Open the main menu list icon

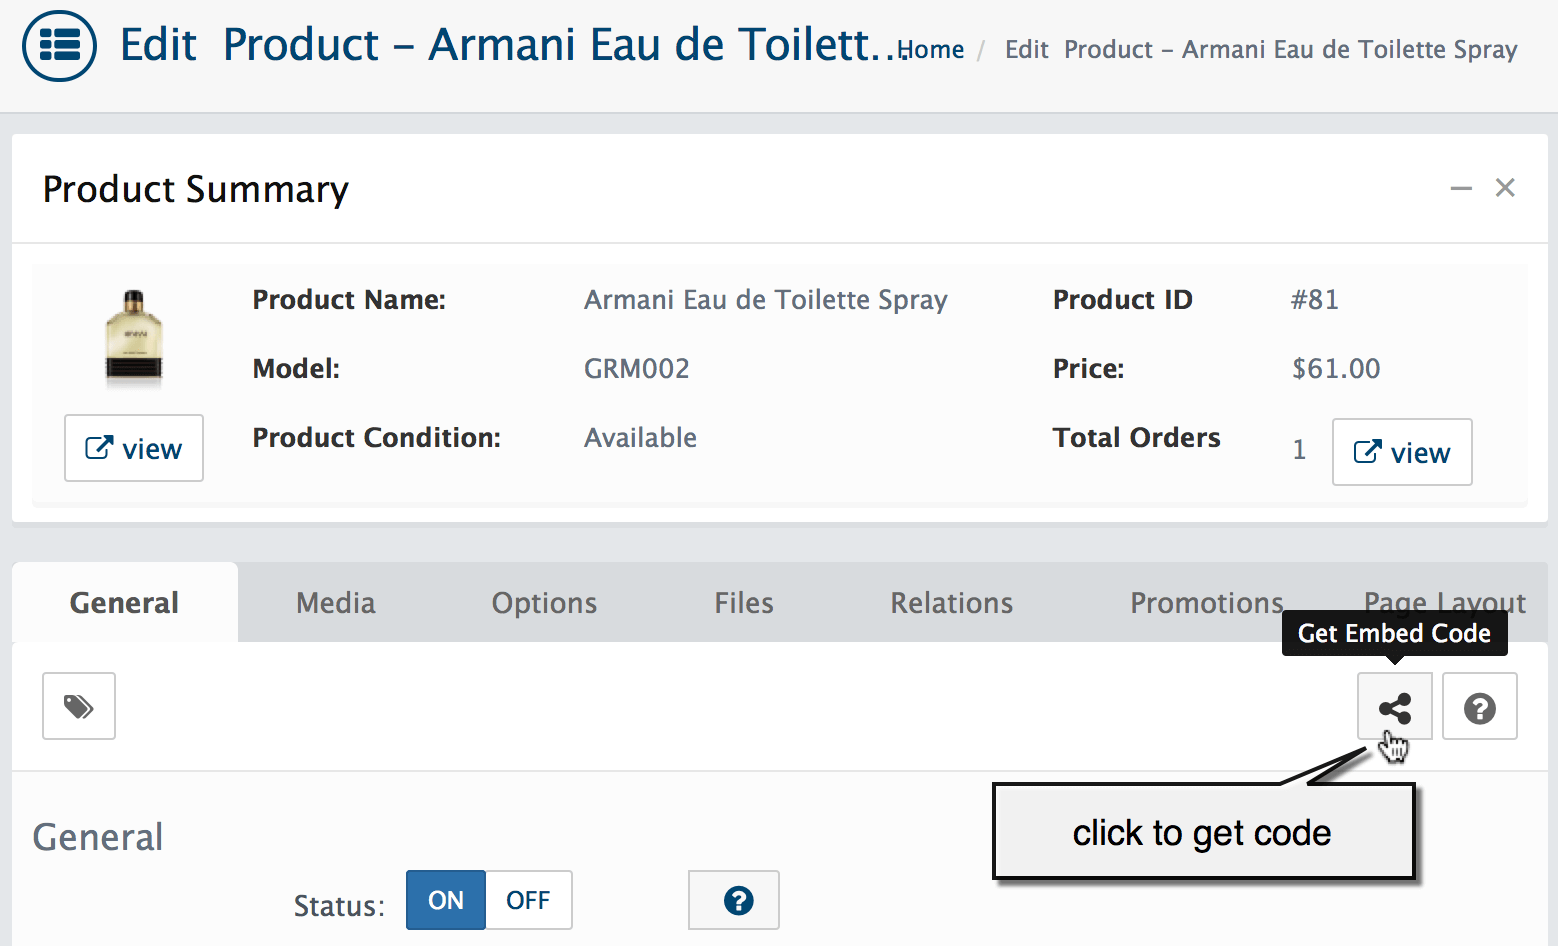[59, 46]
